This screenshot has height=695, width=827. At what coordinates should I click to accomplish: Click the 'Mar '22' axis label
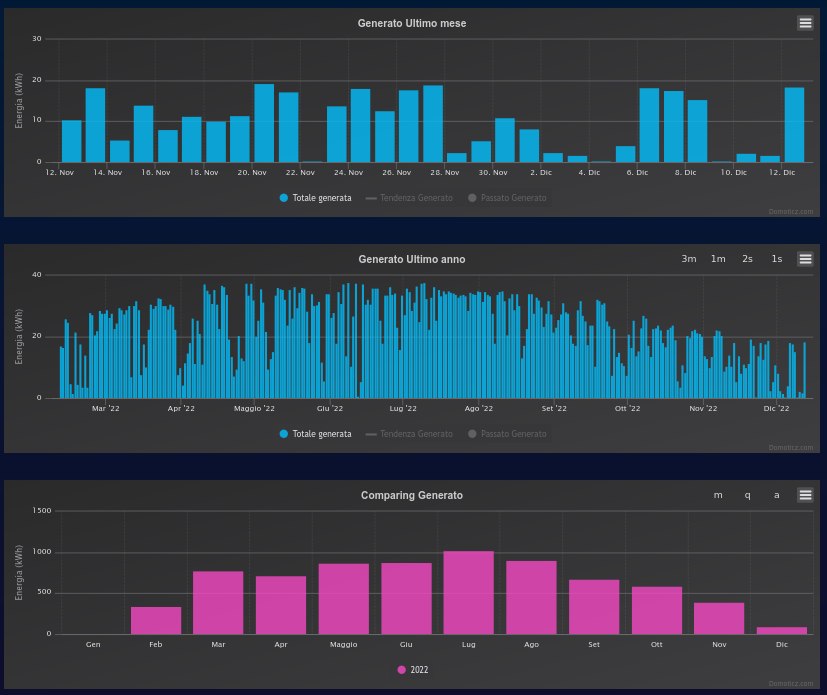tap(105, 408)
